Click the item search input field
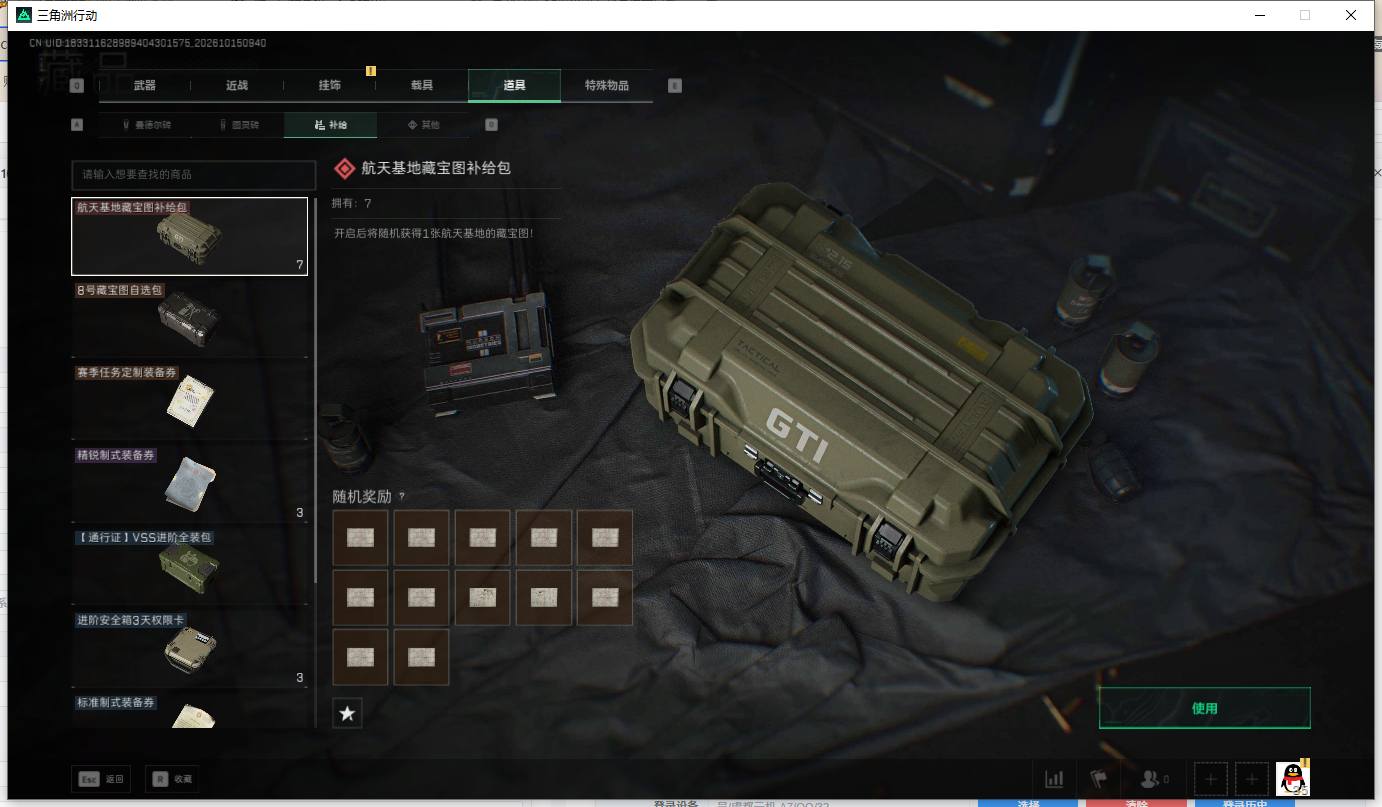The height and width of the screenshot is (807, 1382). 194,174
